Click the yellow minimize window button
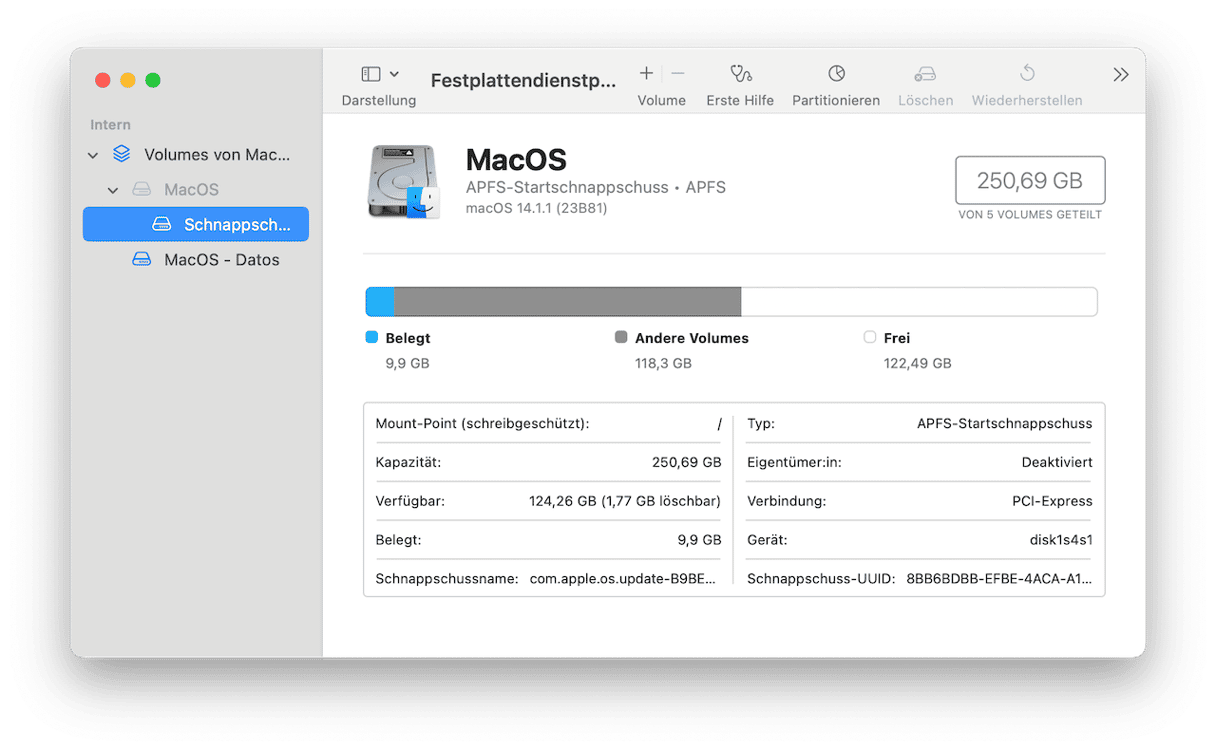This screenshot has width=1216, height=750. (x=128, y=80)
